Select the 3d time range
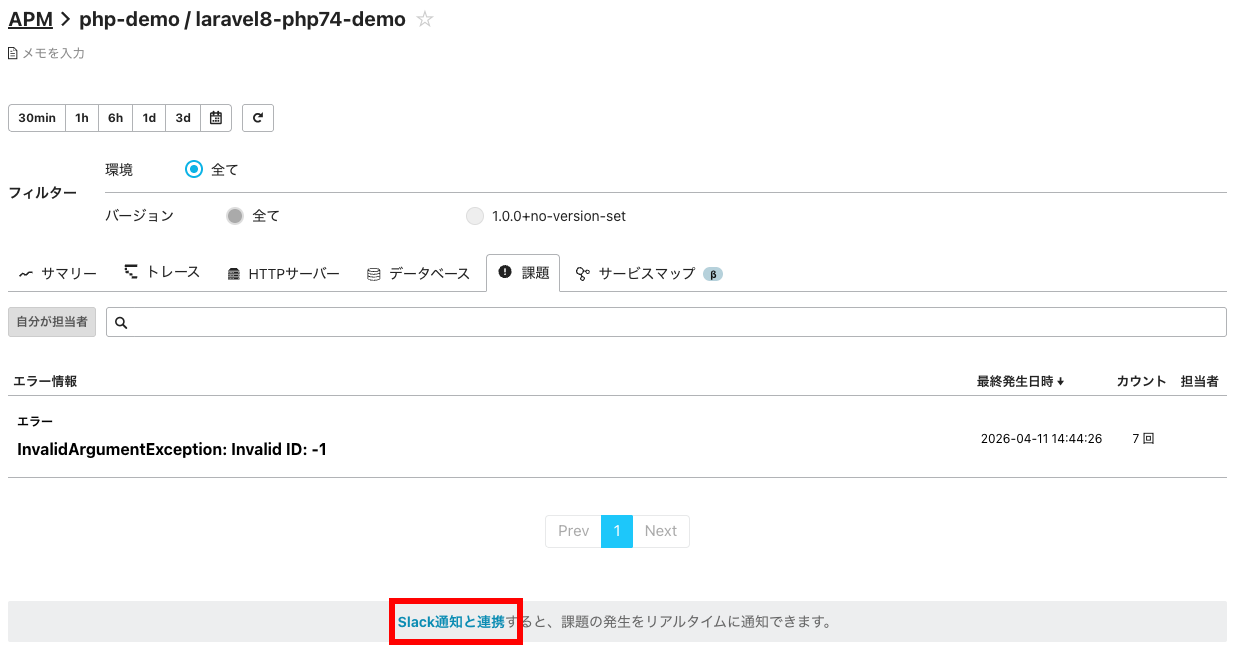The image size is (1233, 651). pos(183,118)
